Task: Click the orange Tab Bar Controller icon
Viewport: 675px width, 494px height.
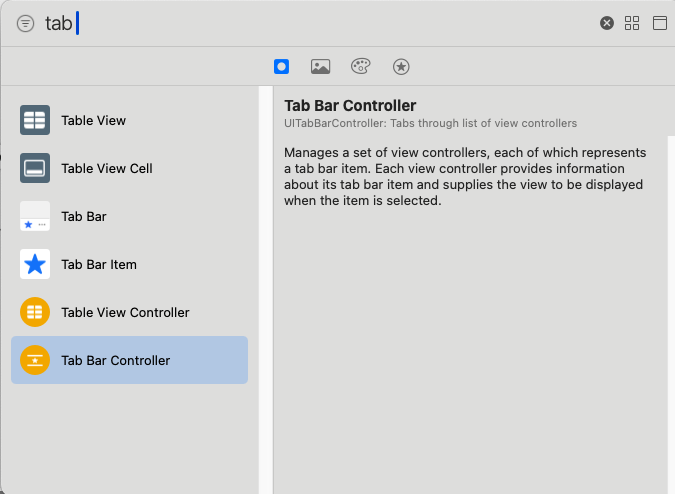Action: pos(35,360)
